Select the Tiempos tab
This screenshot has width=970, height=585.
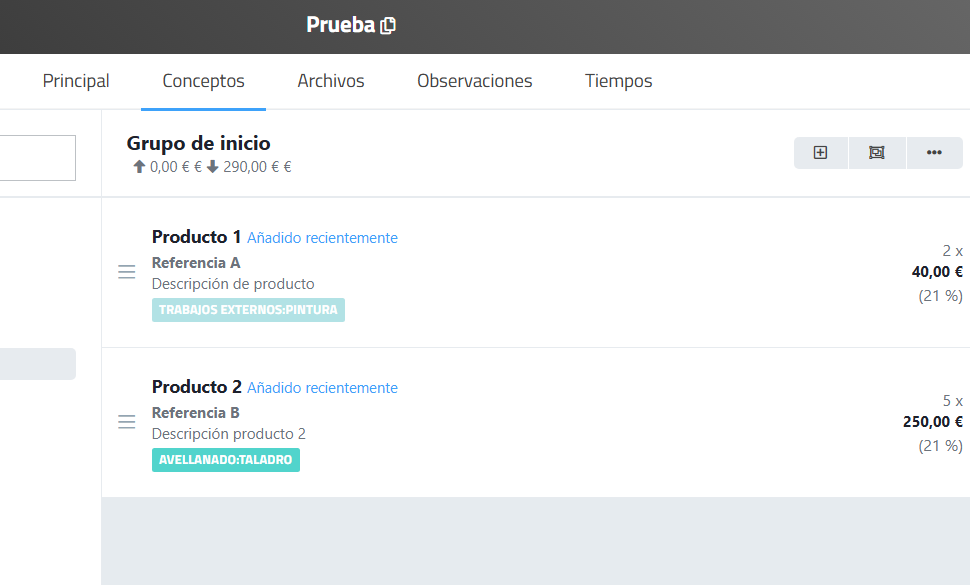(x=618, y=81)
